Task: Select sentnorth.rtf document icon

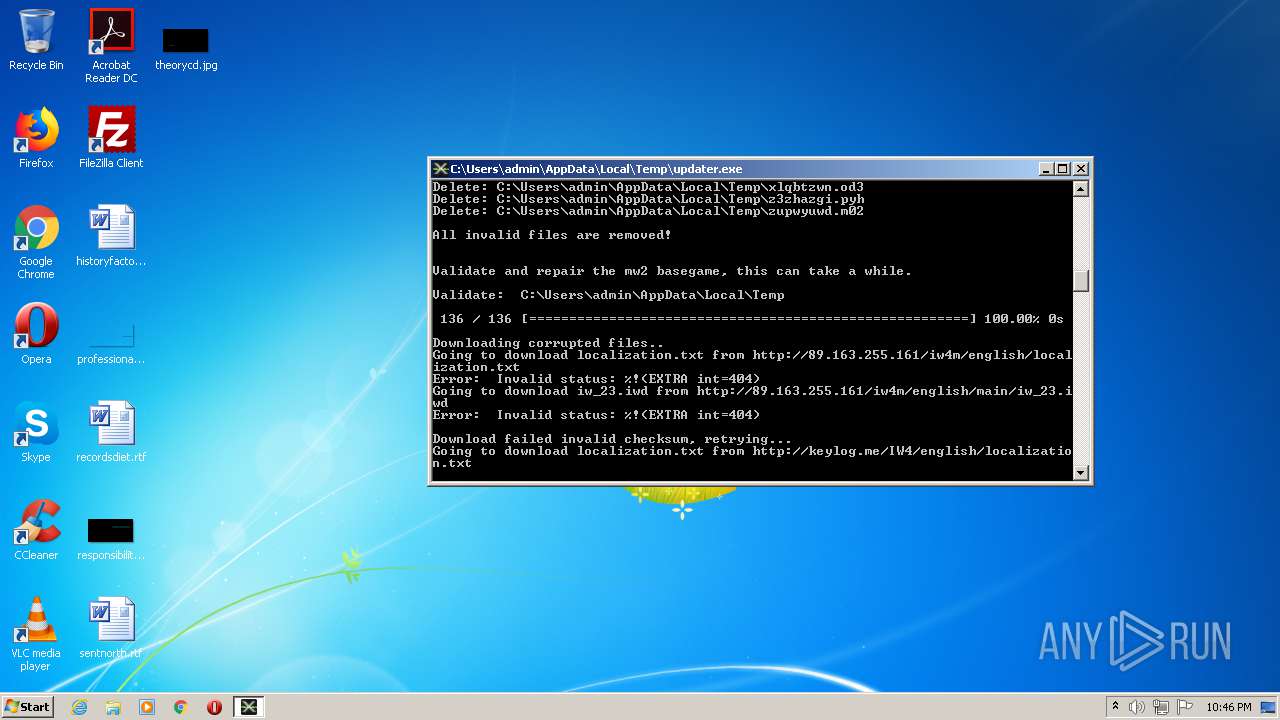Action: (111, 628)
